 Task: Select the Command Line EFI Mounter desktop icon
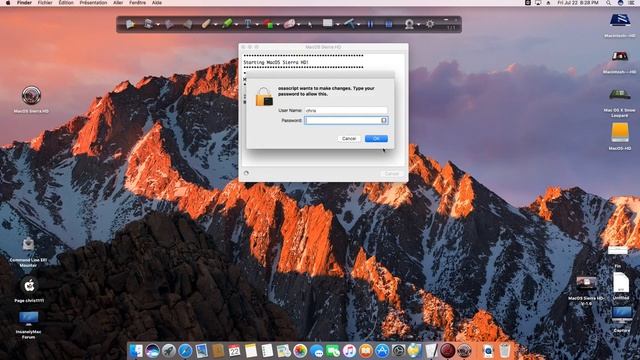[28, 244]
